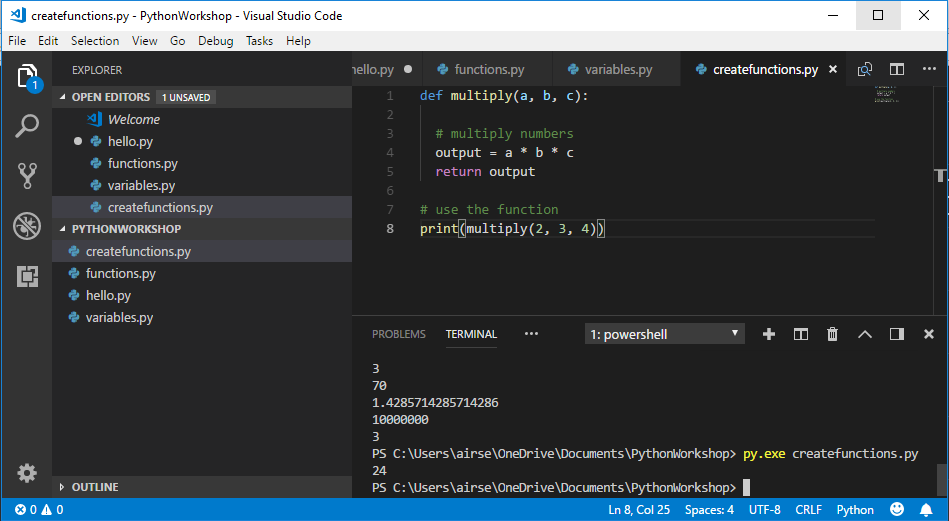Viewport: 949px width, 521px height.
Task: Open editor More Actions ellipsis
Action: (930, 69)
